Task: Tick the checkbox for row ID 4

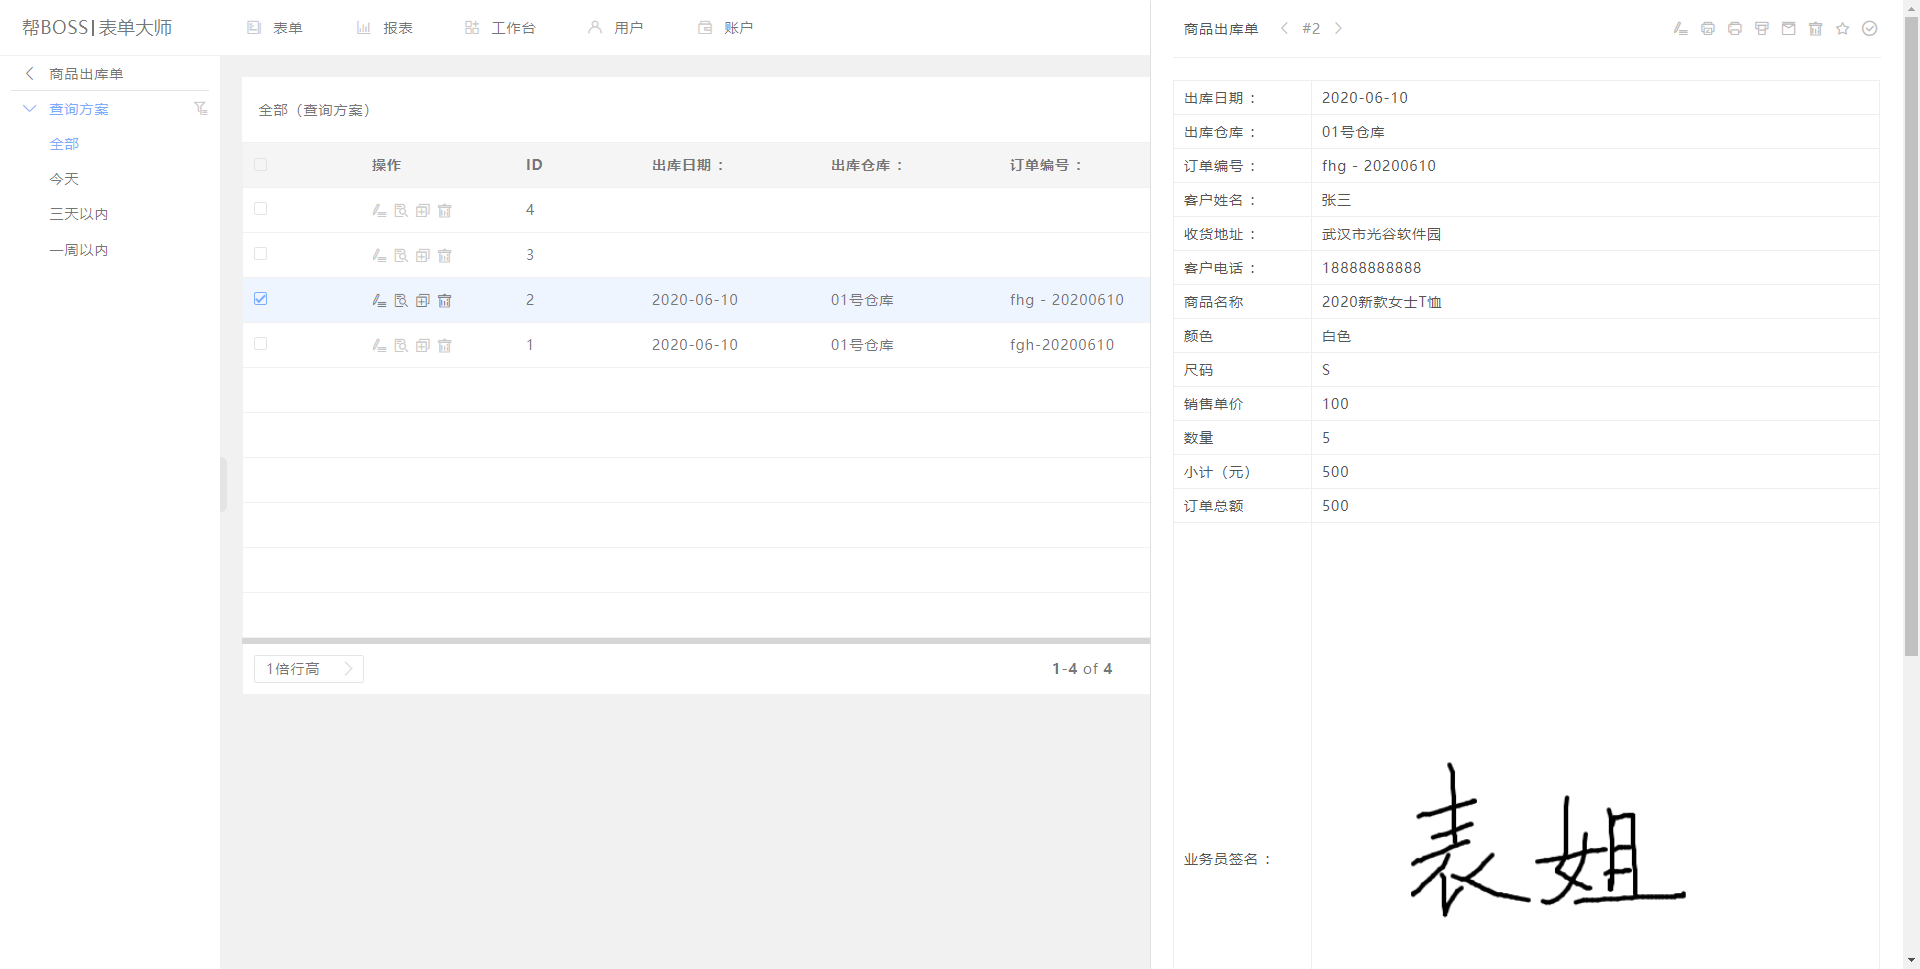Action: pyautogui.click(x=261, y=209)
